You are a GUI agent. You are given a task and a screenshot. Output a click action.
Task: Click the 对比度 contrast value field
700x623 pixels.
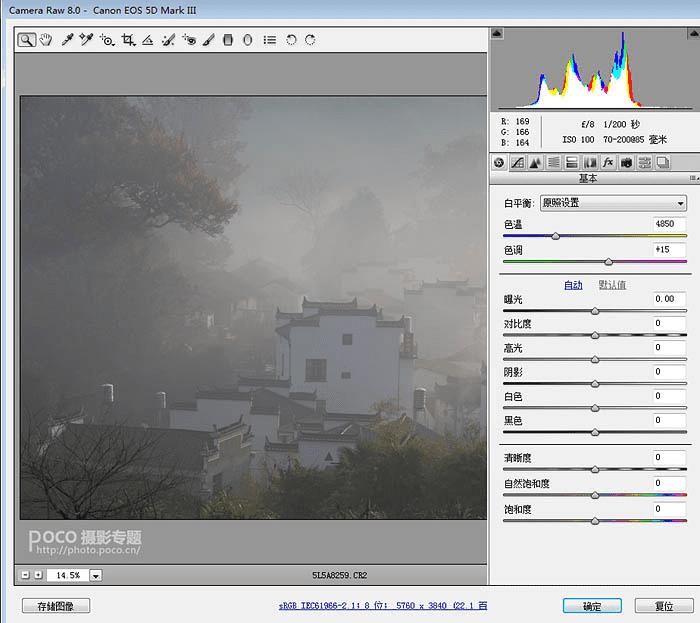(669, 323)
